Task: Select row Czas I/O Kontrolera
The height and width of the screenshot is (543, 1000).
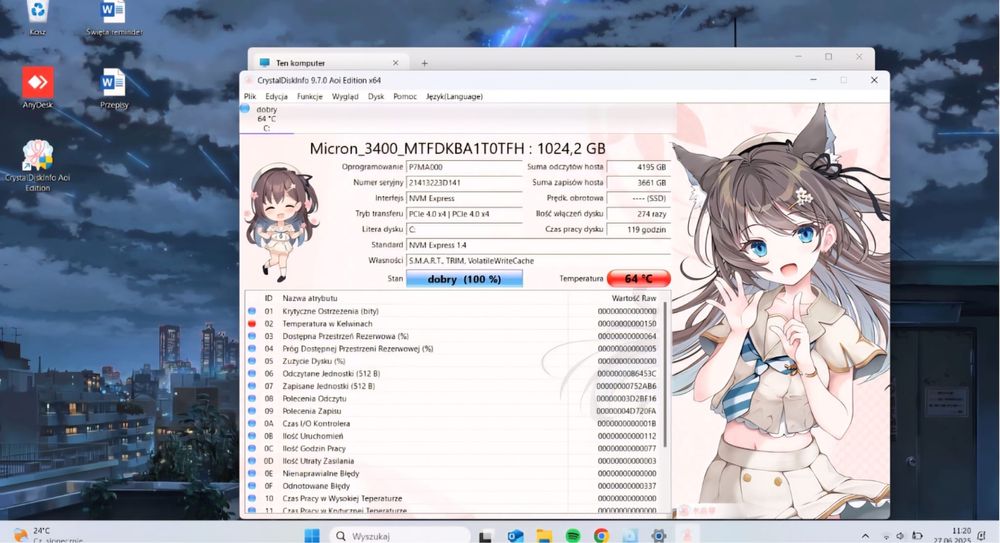Action: pos(453,424)
